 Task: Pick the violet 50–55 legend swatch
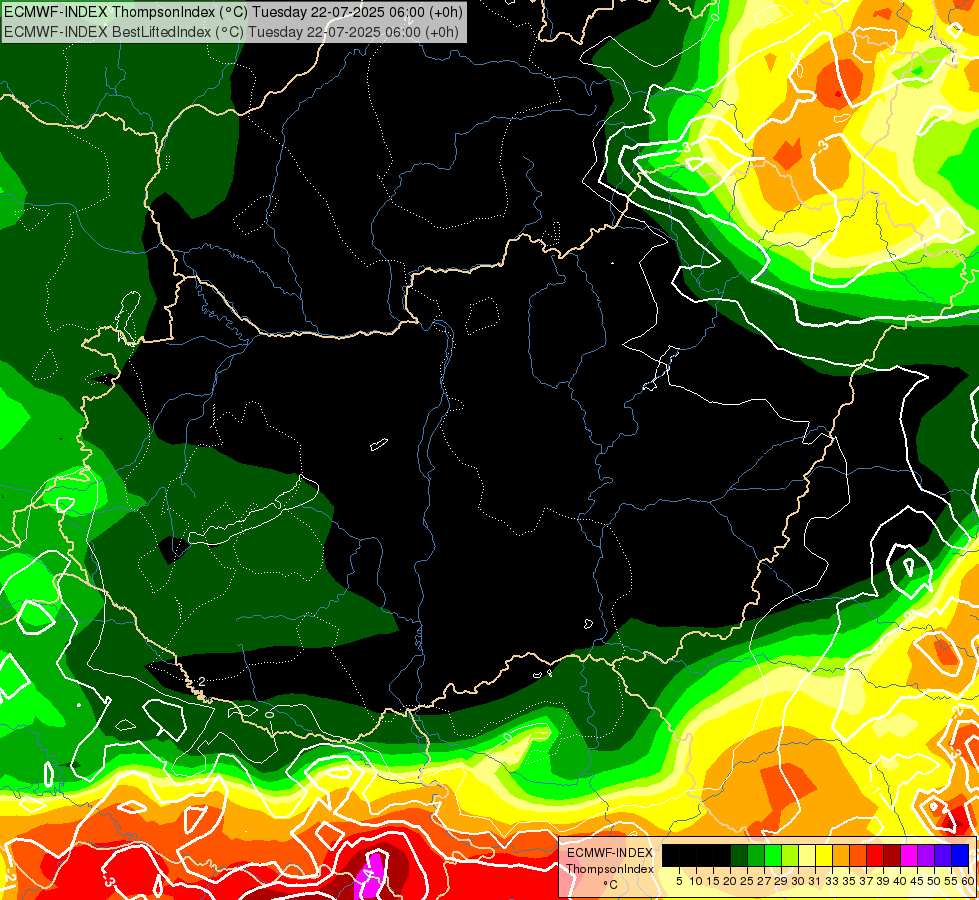pos(943,855)
